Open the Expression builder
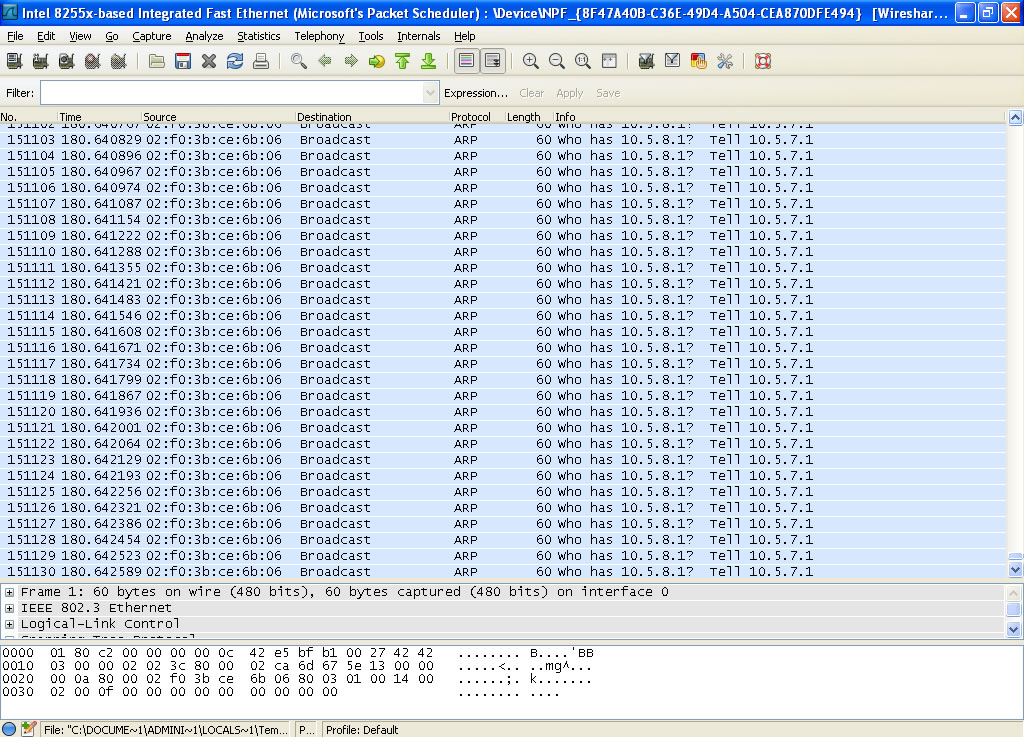 tap(476, 92)
